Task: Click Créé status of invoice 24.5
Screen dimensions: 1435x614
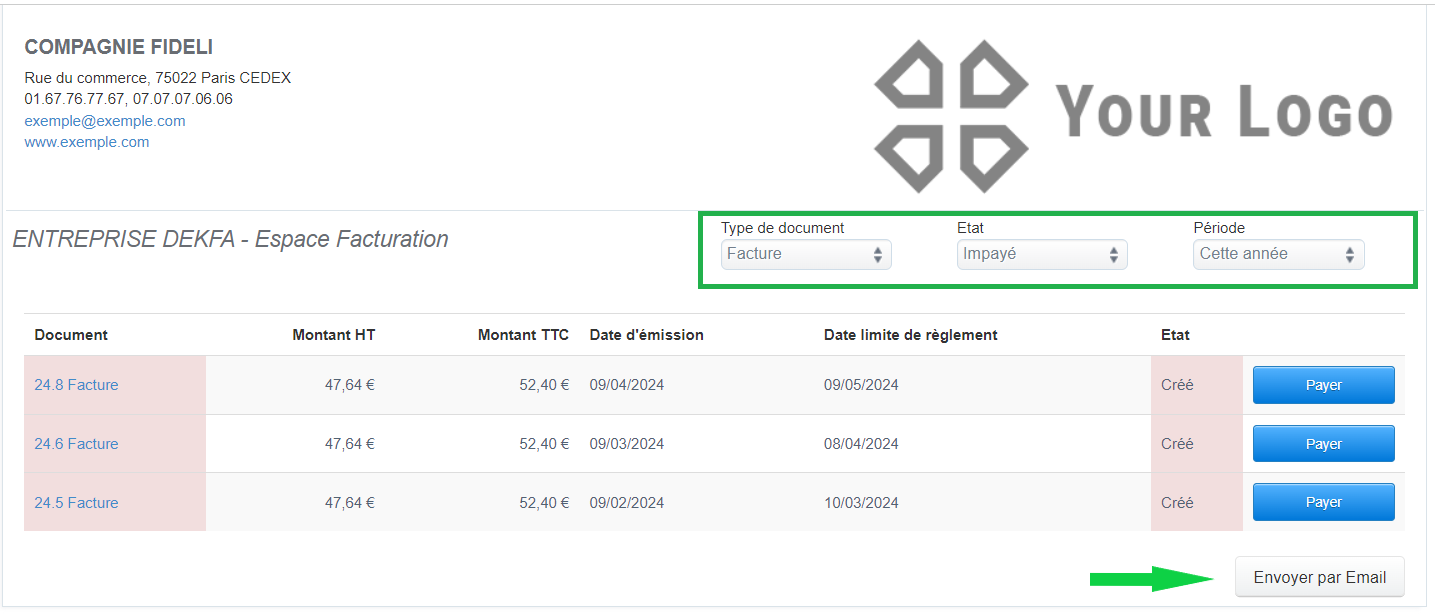Action: 1177,503
